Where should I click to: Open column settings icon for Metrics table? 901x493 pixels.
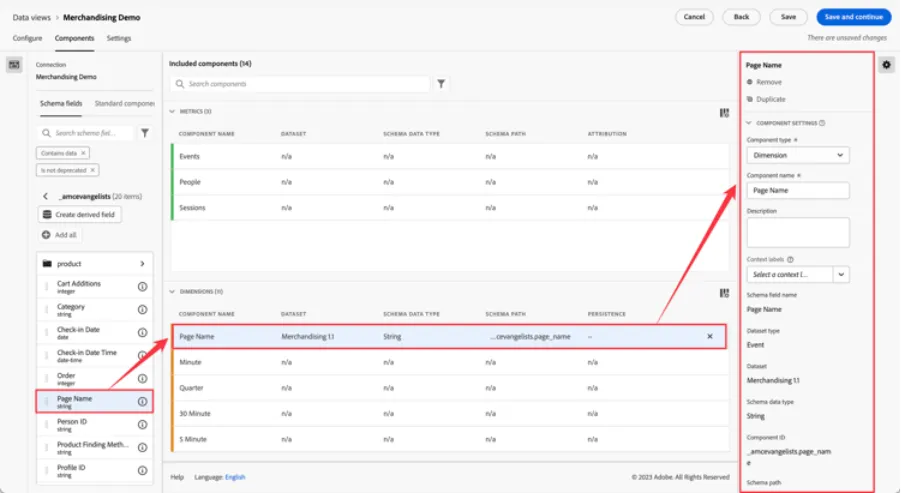coord(724,113)
